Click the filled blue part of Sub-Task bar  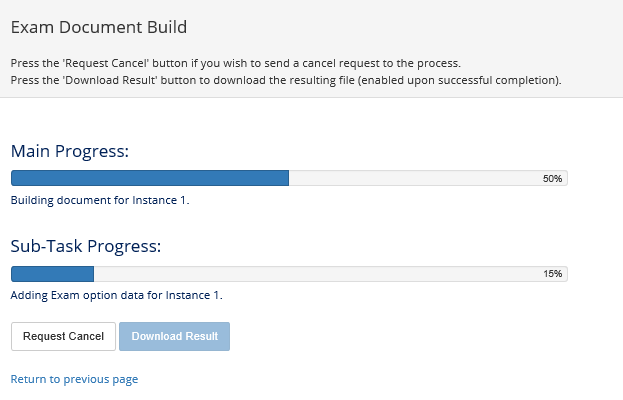pos(52,273)
